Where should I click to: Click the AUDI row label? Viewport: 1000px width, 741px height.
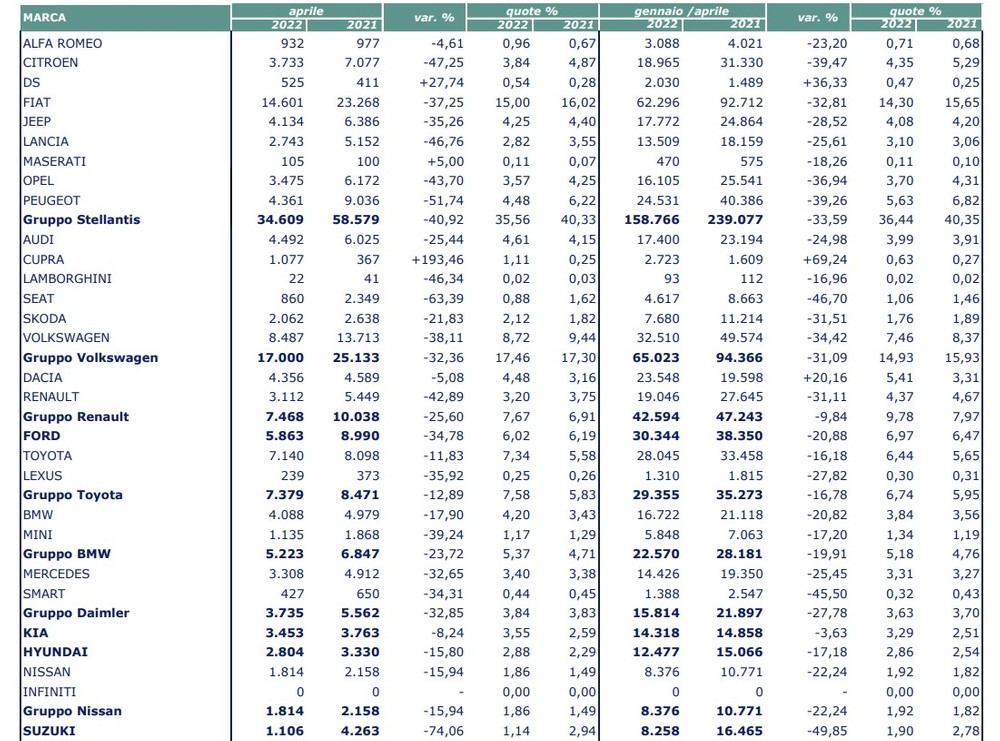tap(38, 239)
